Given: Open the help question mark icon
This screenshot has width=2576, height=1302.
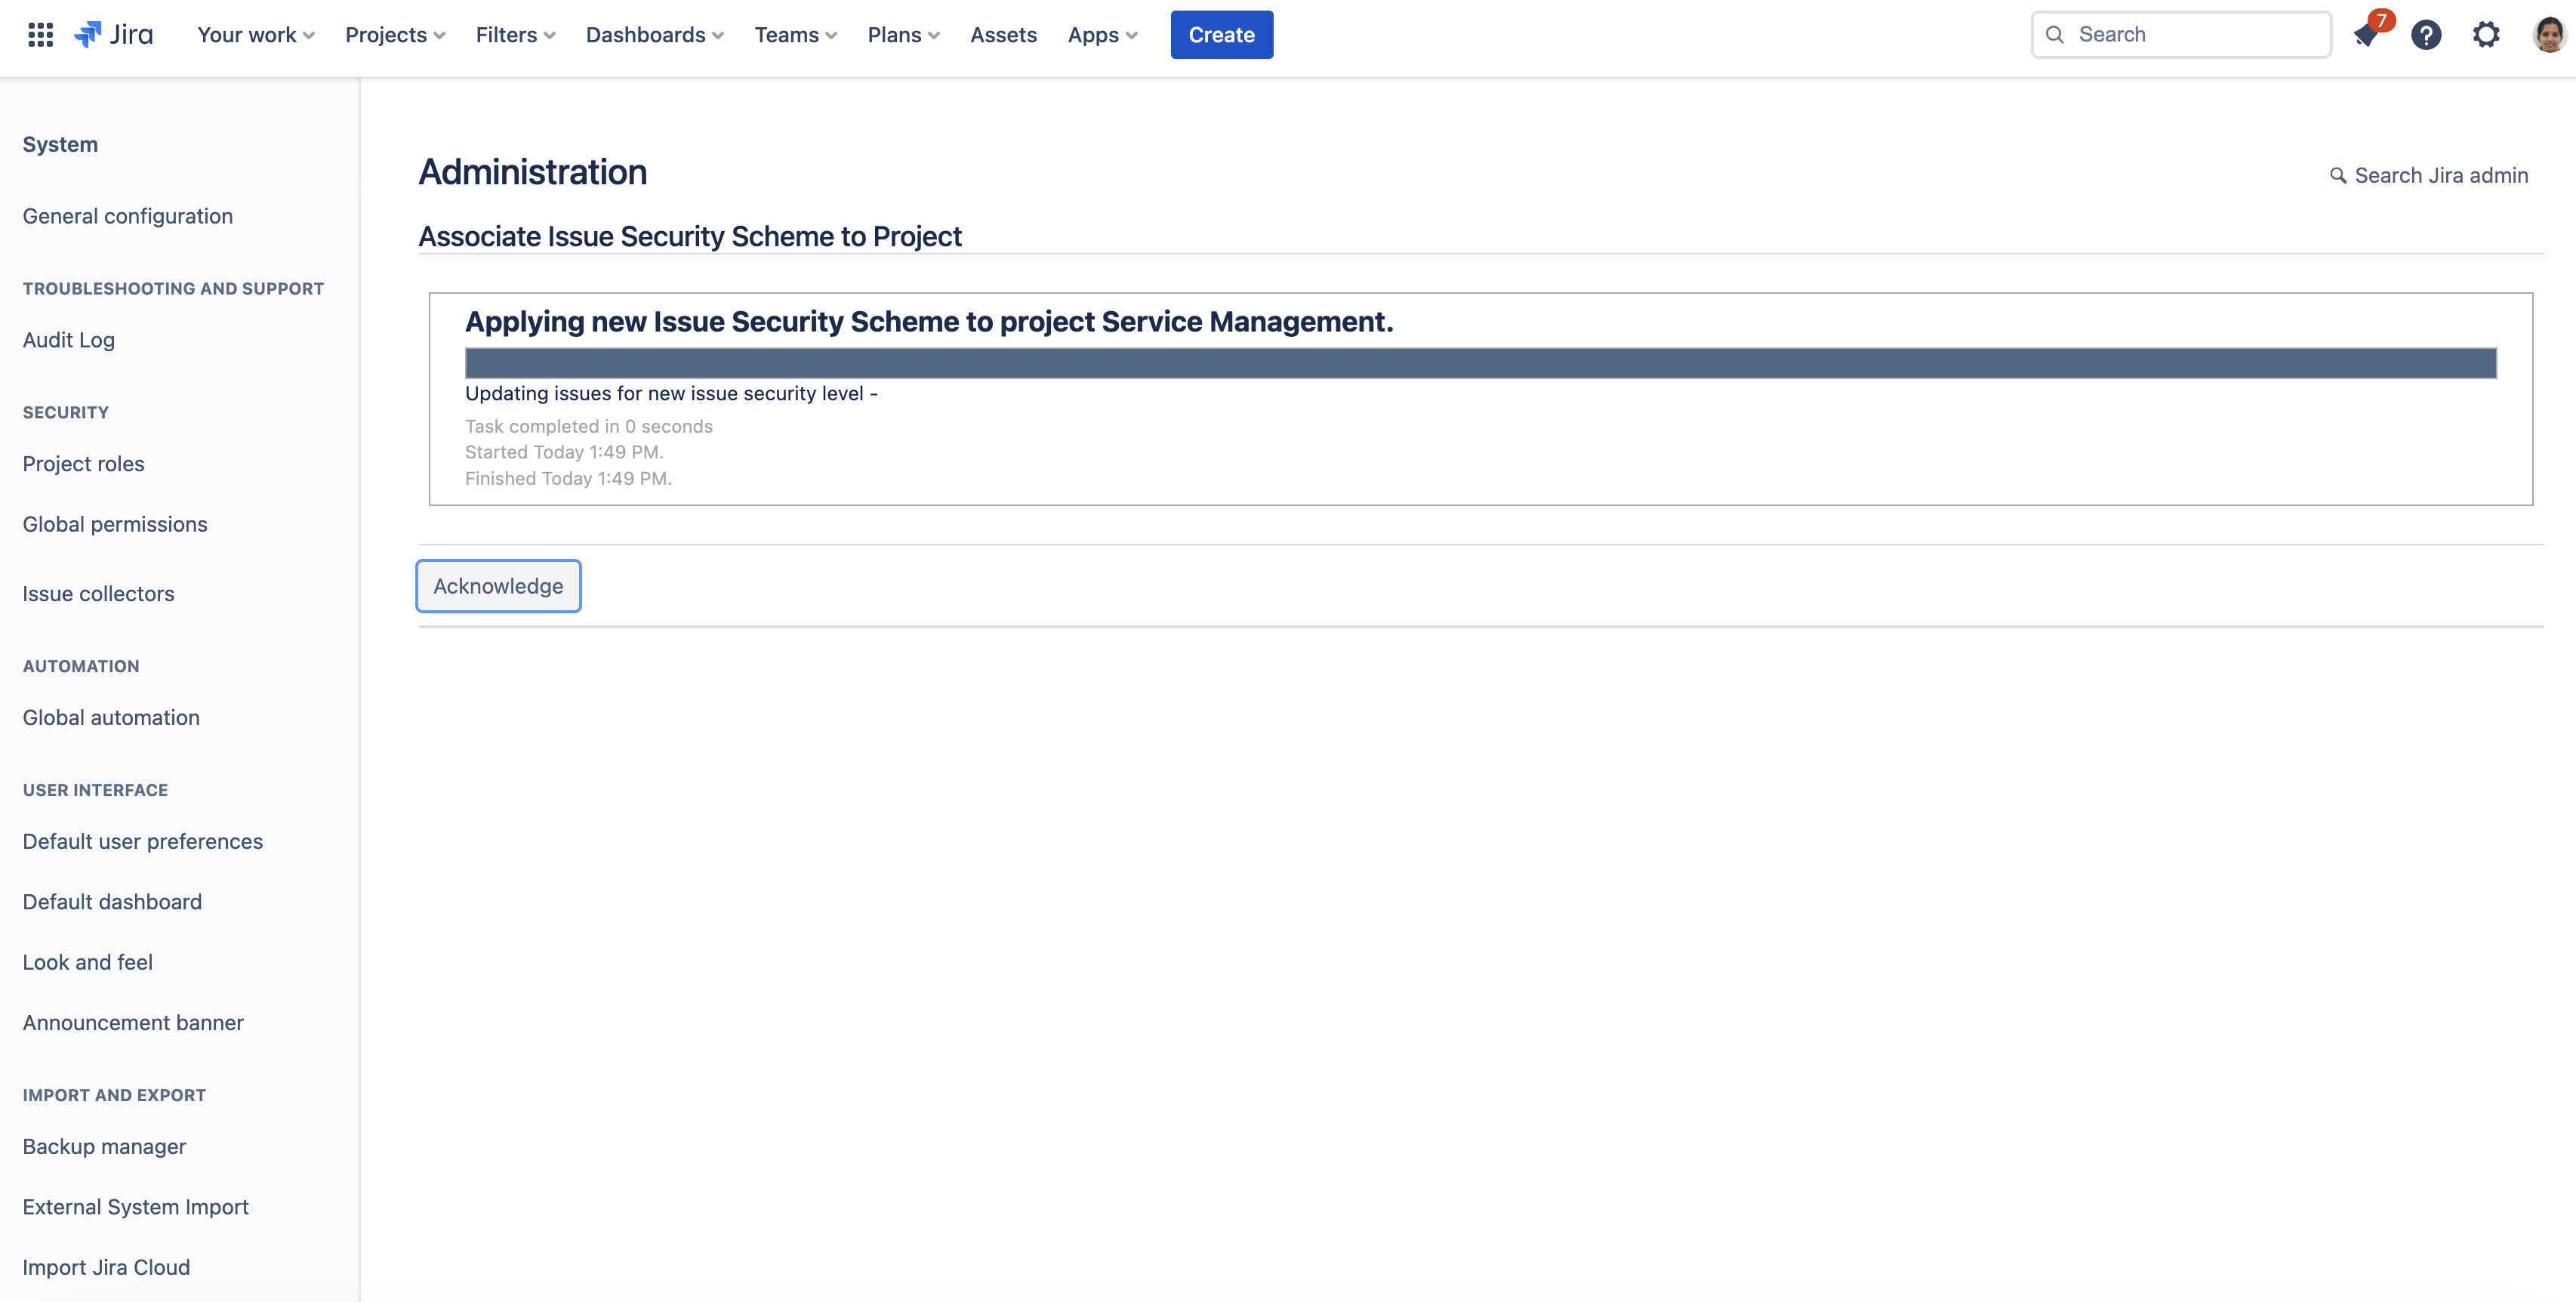Looking at the screenshot, I should [x=2426, y=35].
